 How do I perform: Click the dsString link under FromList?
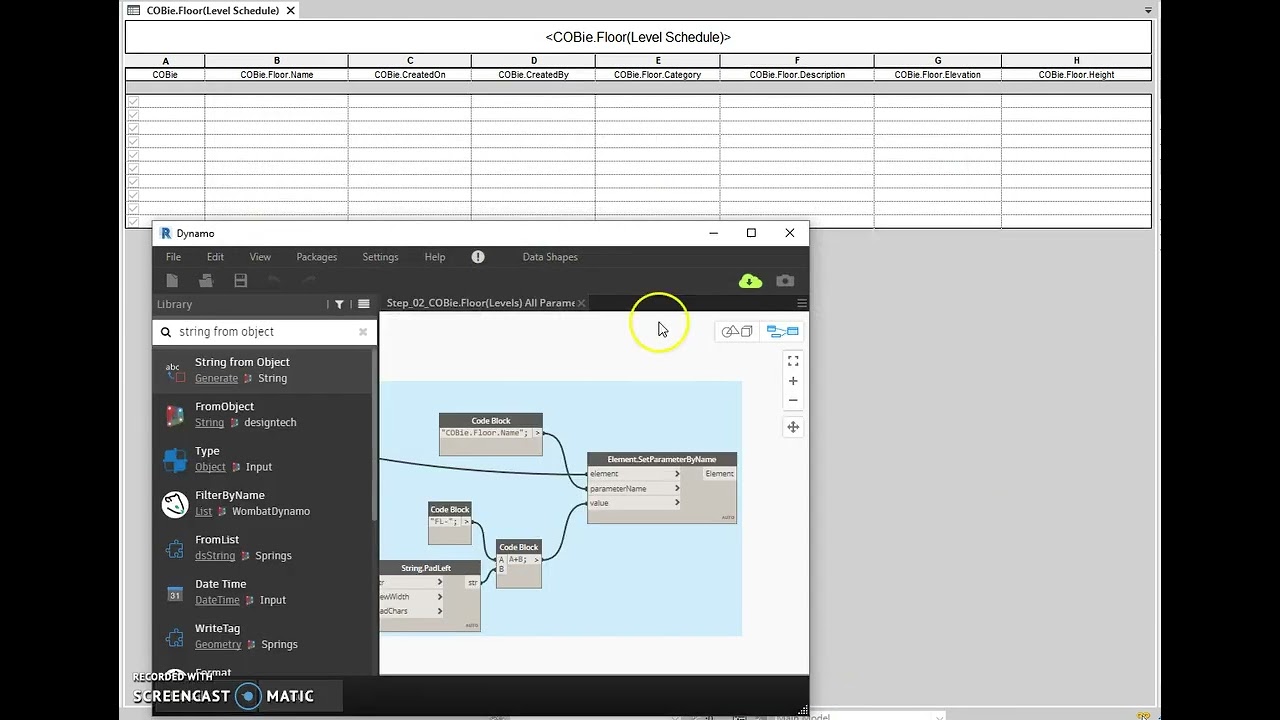(215, 556)
